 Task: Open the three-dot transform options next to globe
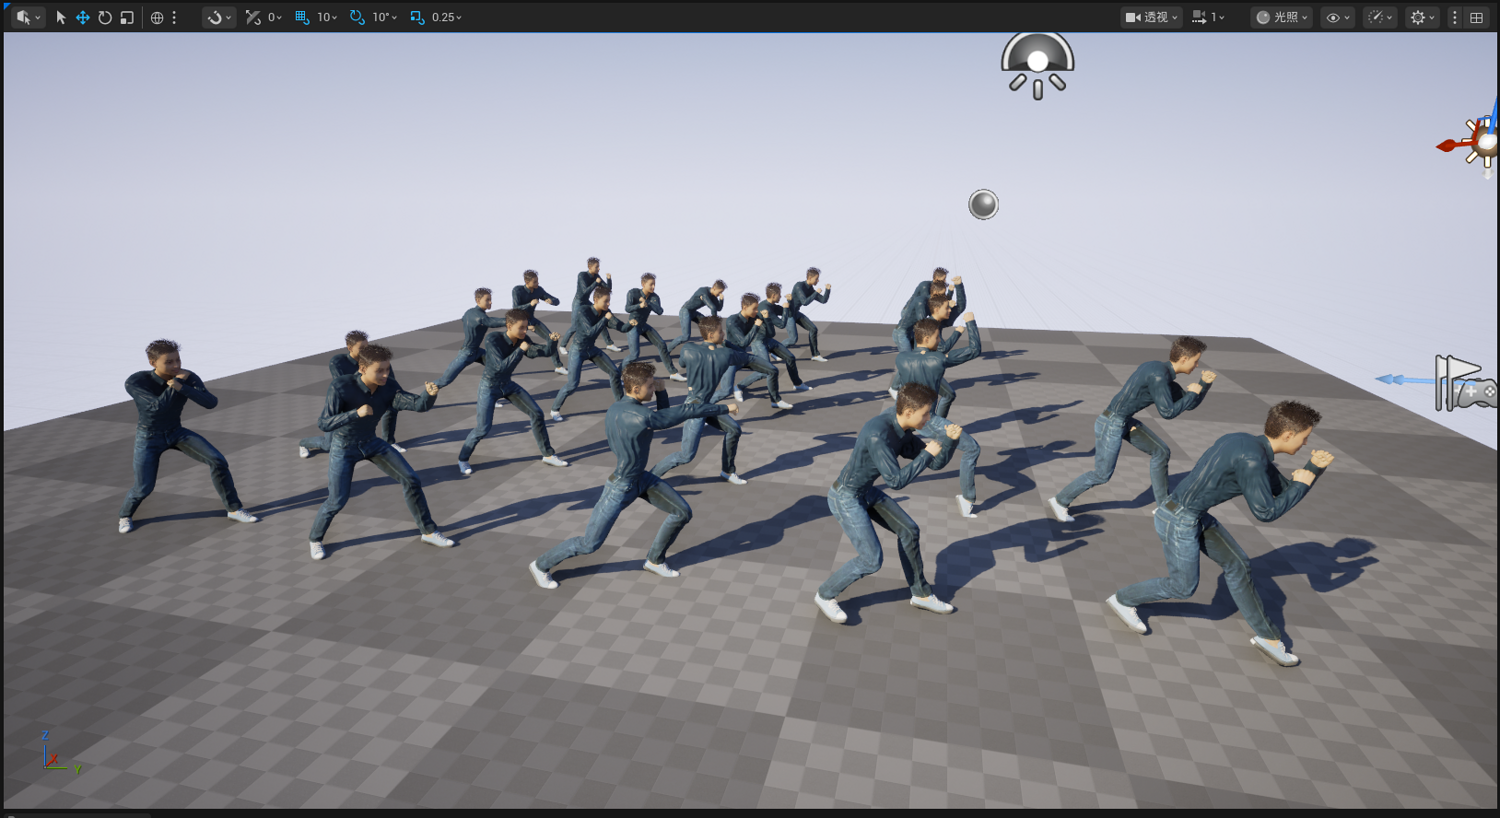[x=174, y=17]
